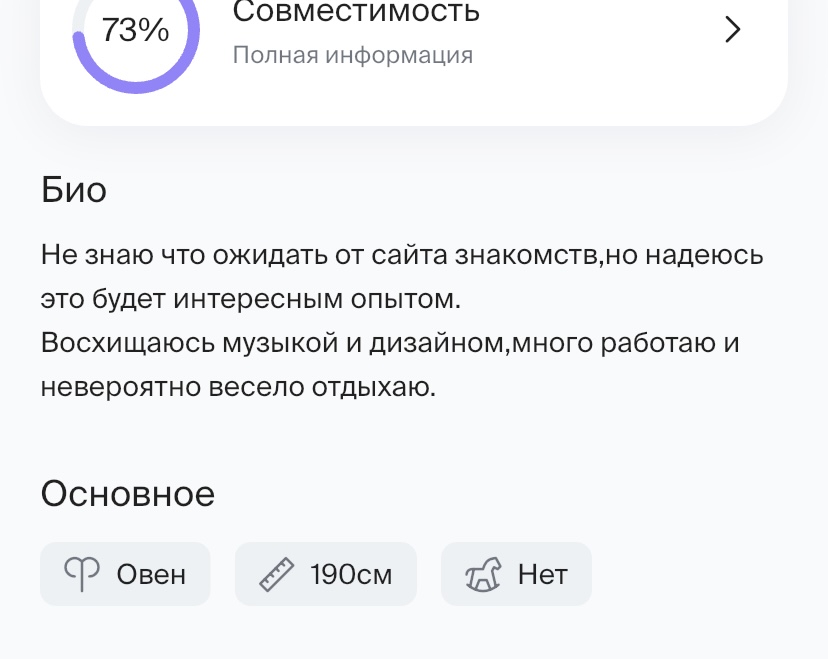Screen dimensions: 828x659
Task: Open compatibility details via the right chevron arrow
Action: (x=732, y=29)
